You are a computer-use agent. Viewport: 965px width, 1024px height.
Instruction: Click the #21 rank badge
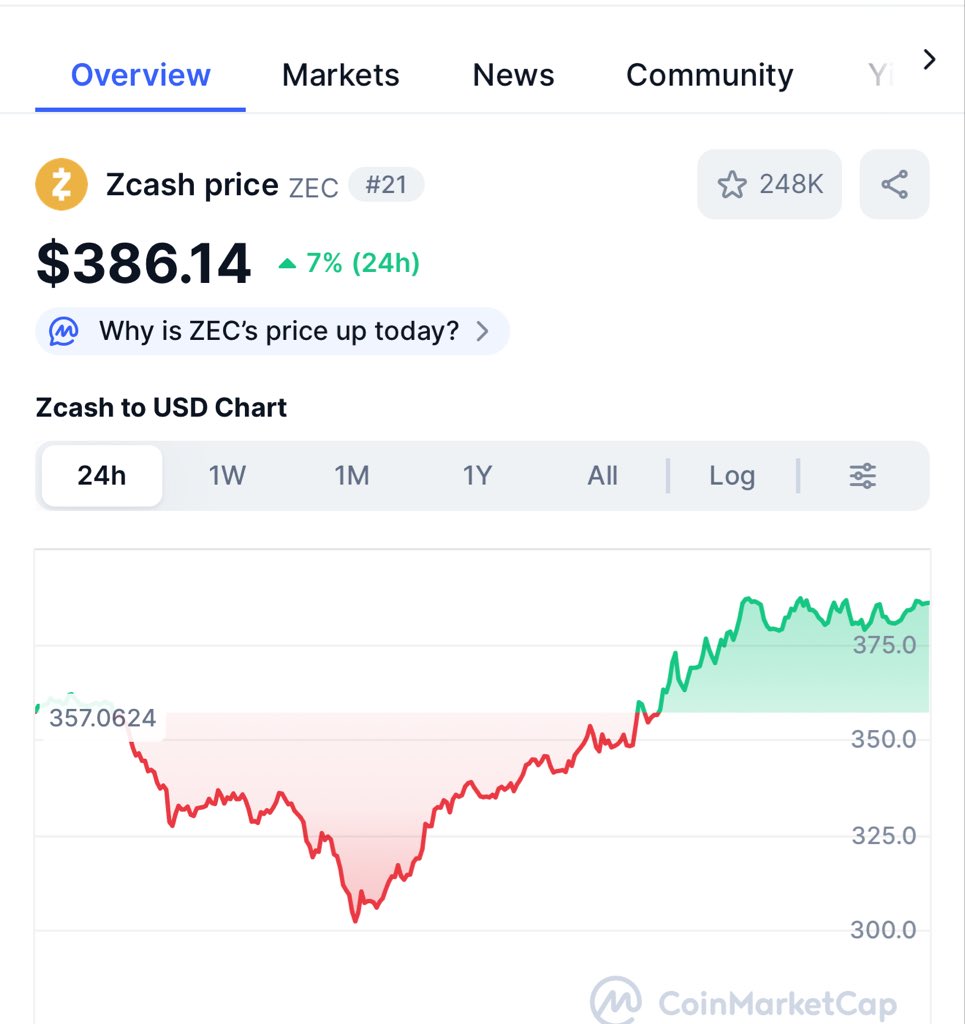point(386,185)
